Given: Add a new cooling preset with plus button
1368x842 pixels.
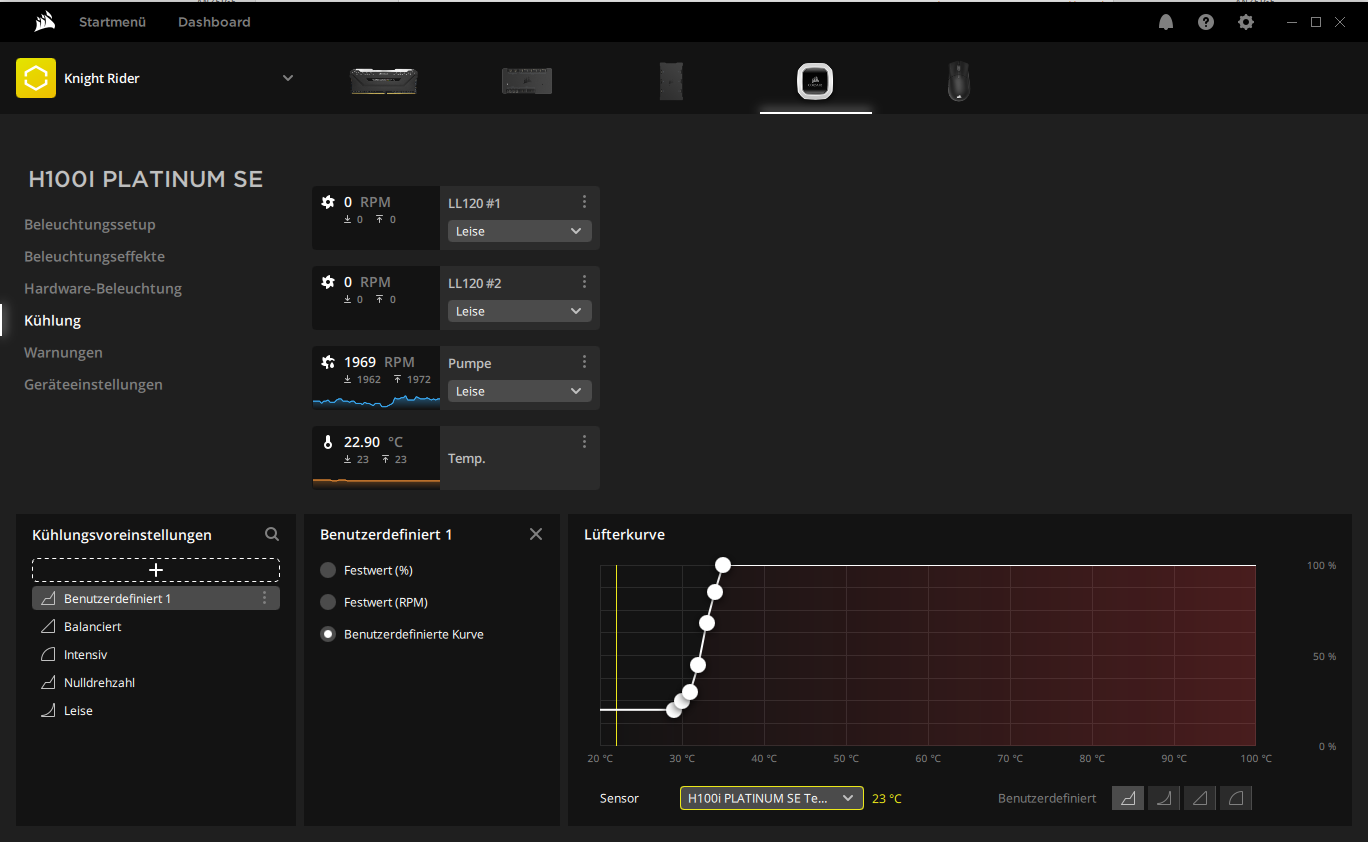Looking at the screenshot, I should click(x=156, y=570).
